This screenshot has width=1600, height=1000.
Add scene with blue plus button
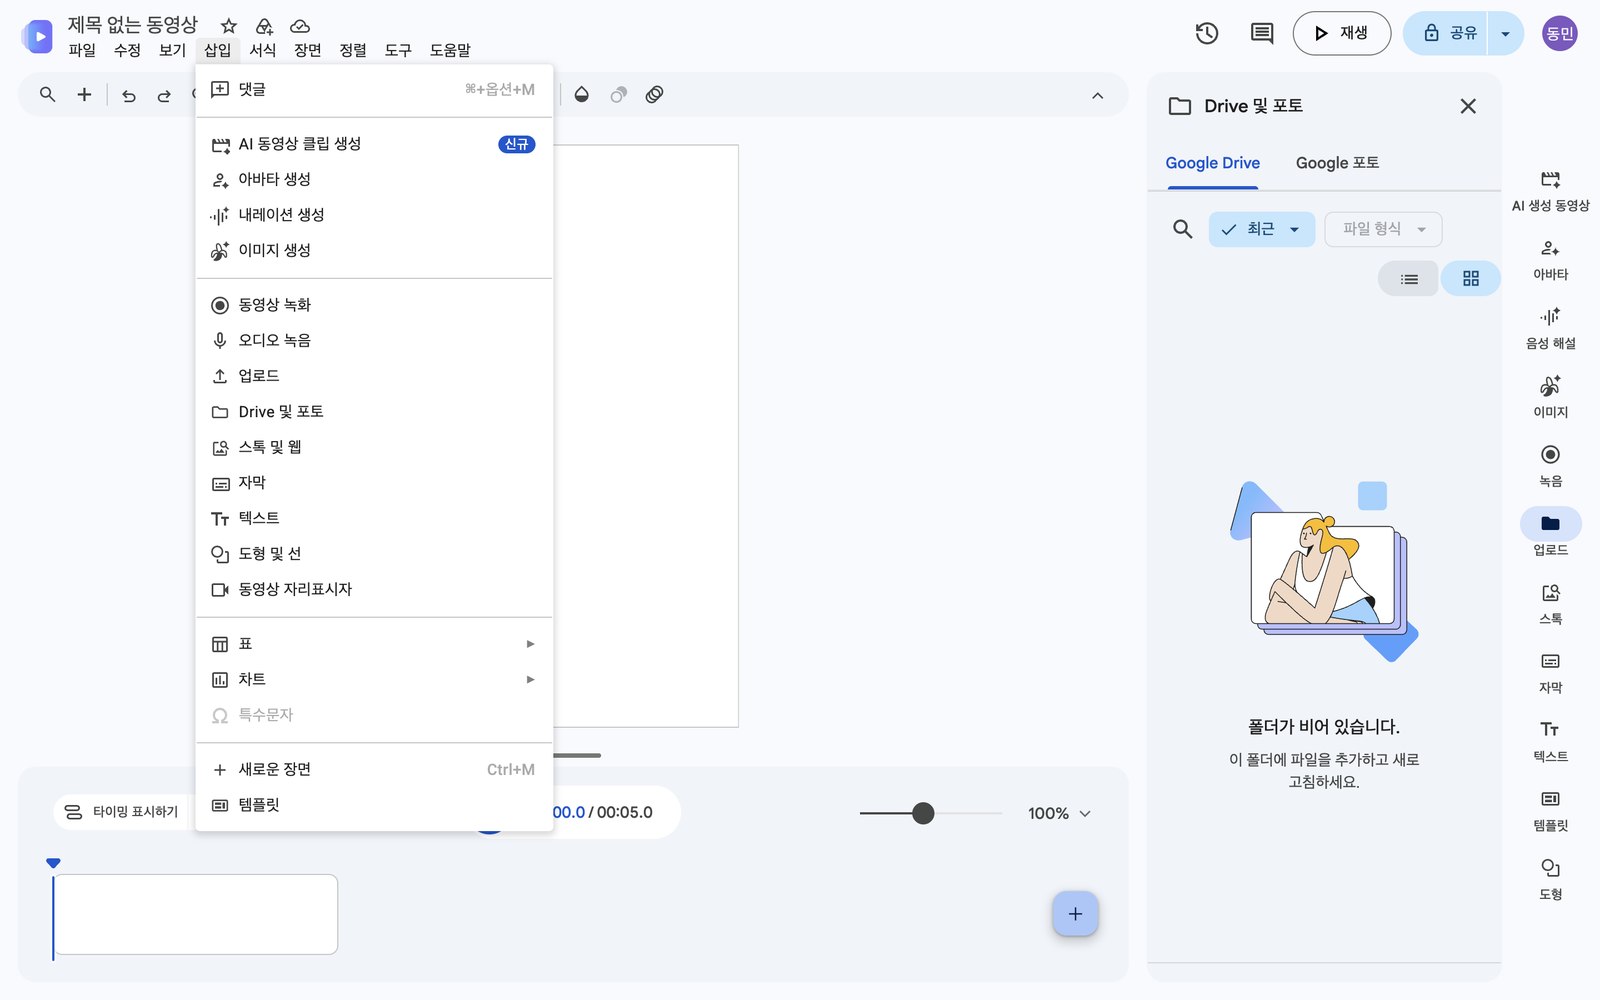coord(1075,914)
